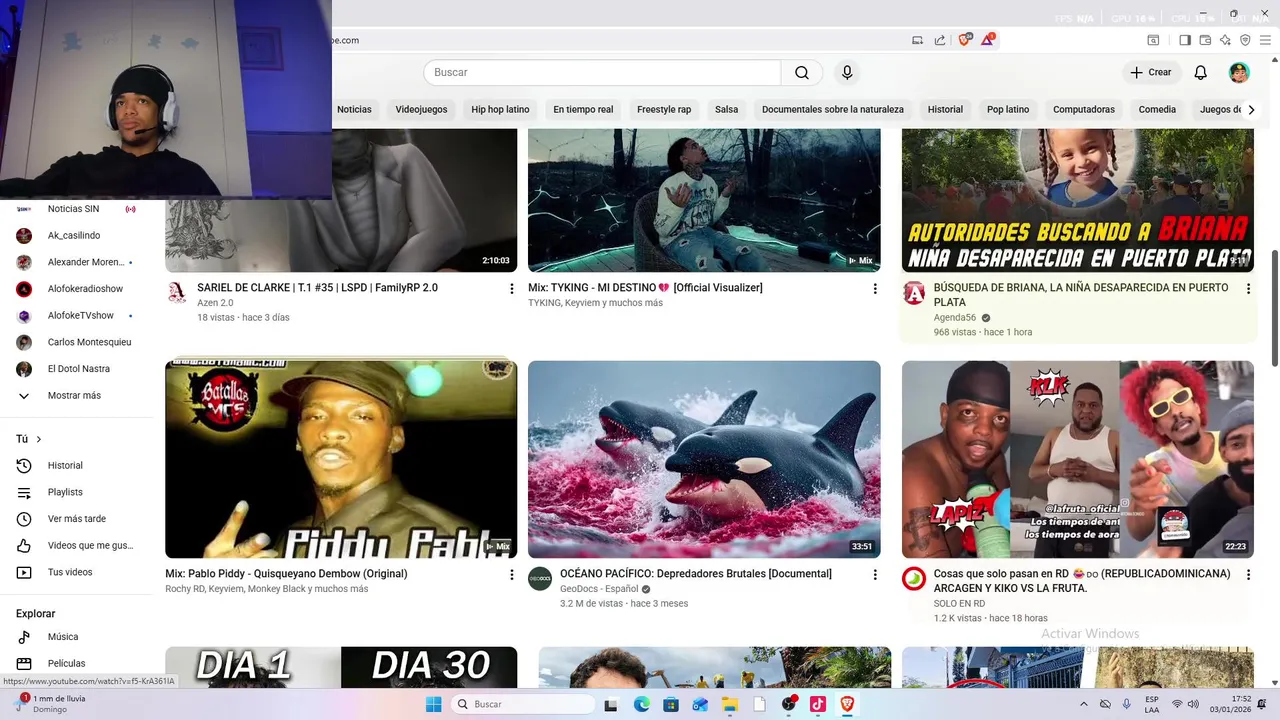The image size is (1280, 720).
Task: Open Noticias SIN subscription
Action: pos(76,209)
